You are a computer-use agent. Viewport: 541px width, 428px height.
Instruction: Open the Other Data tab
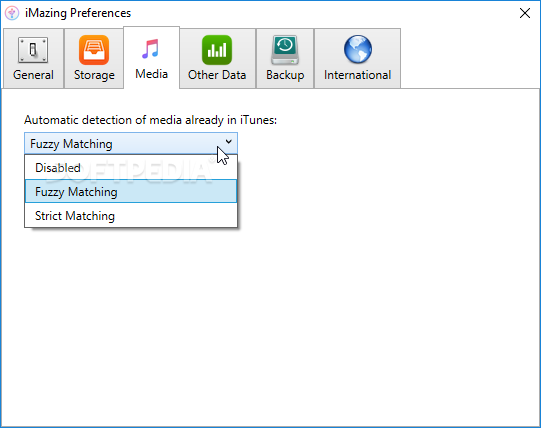[x=217, y=58]
